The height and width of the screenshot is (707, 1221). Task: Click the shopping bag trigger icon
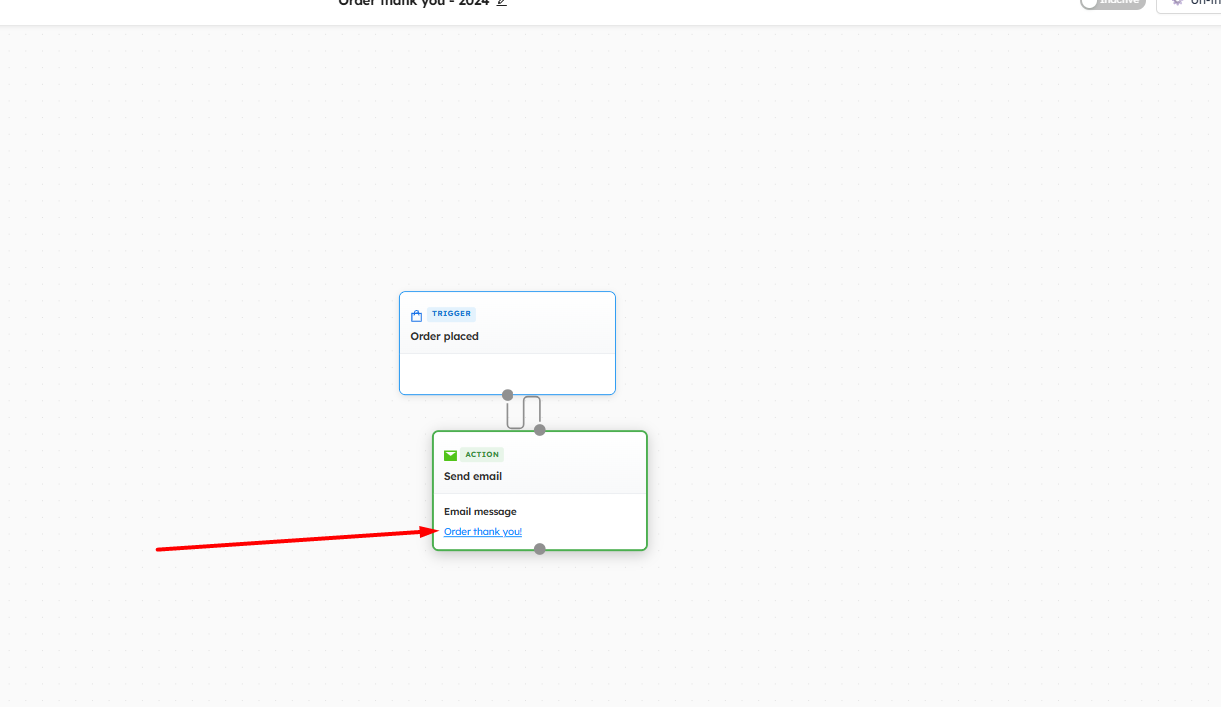tap(417, 315)
